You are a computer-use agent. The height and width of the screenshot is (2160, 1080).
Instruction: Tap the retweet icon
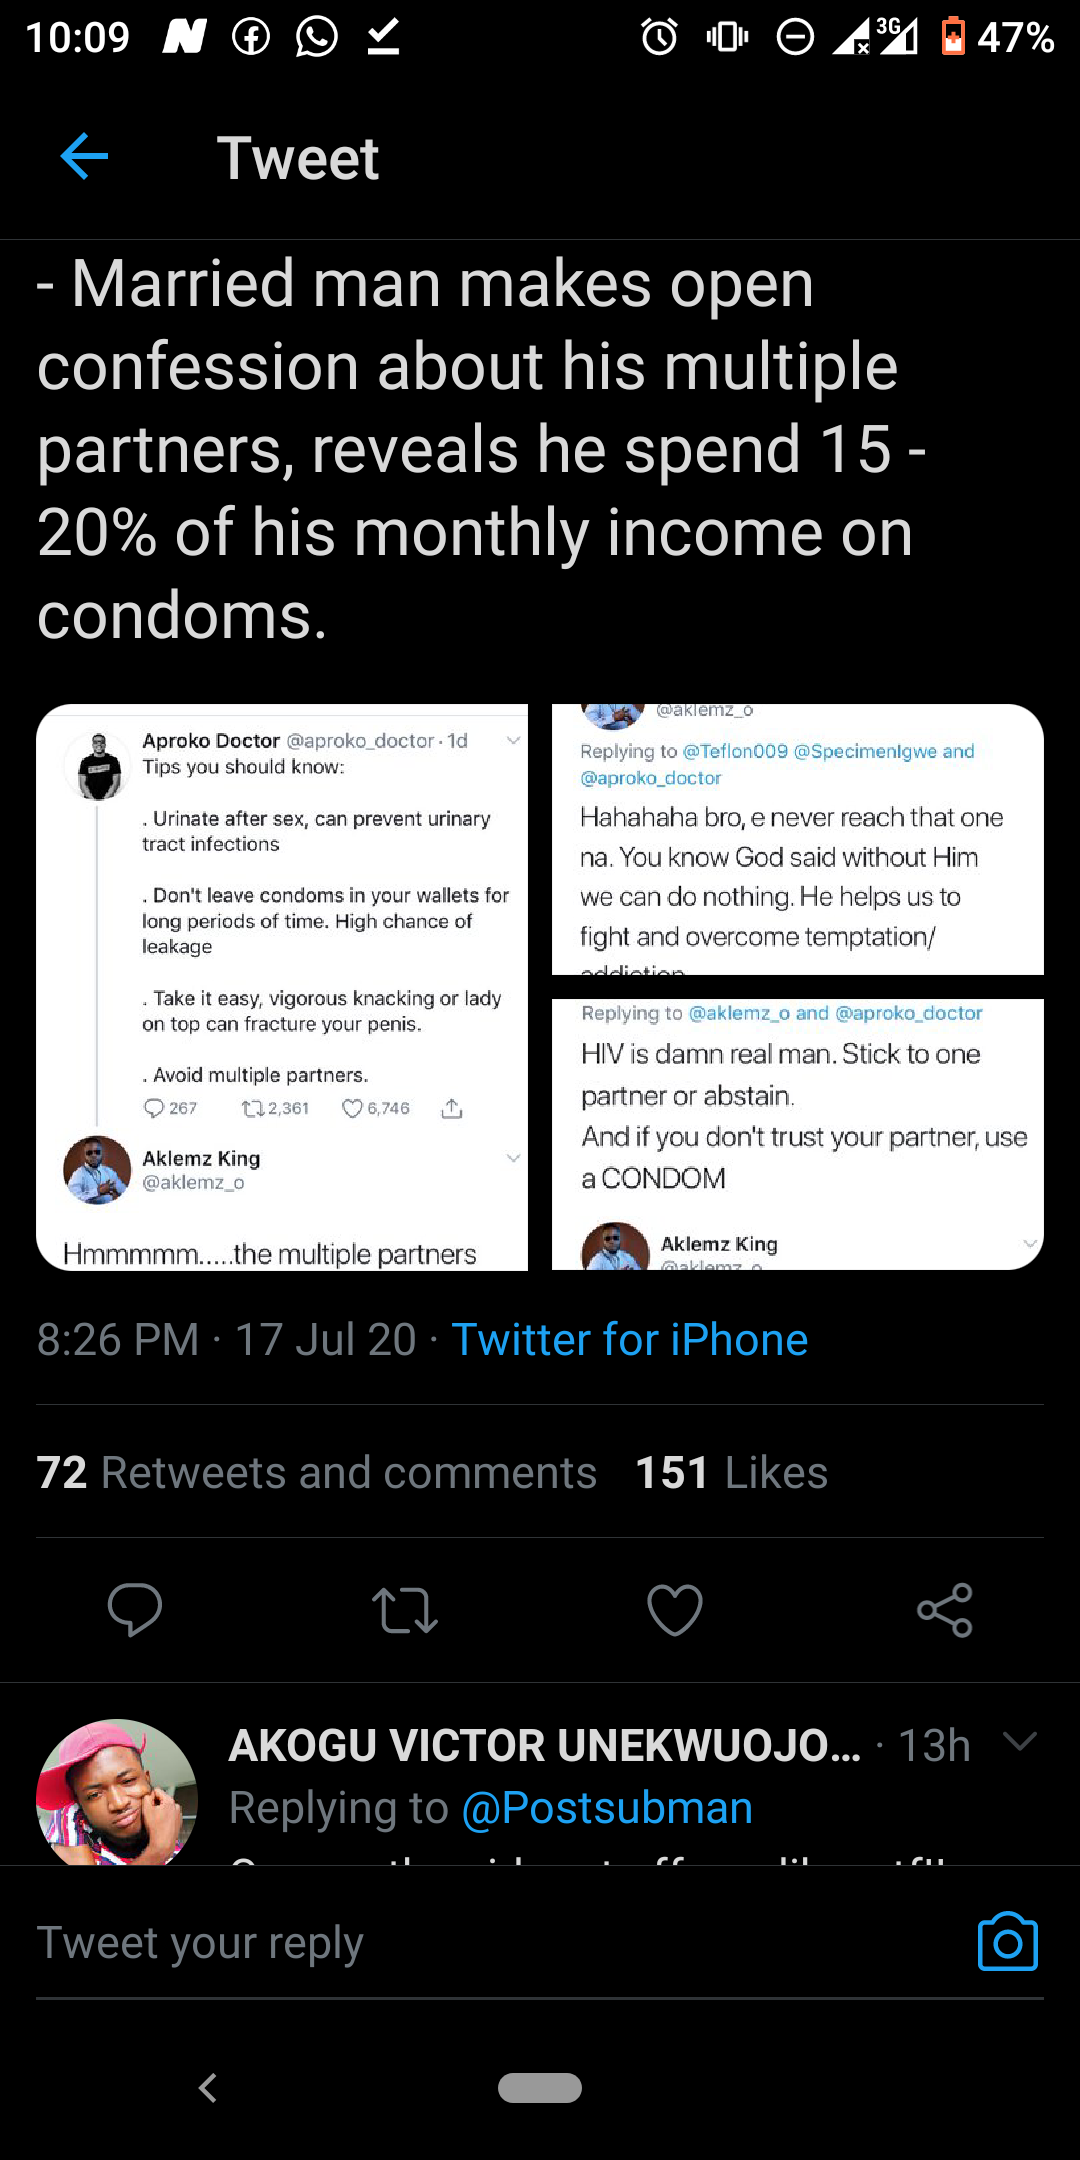click(x=405, y=1610)
